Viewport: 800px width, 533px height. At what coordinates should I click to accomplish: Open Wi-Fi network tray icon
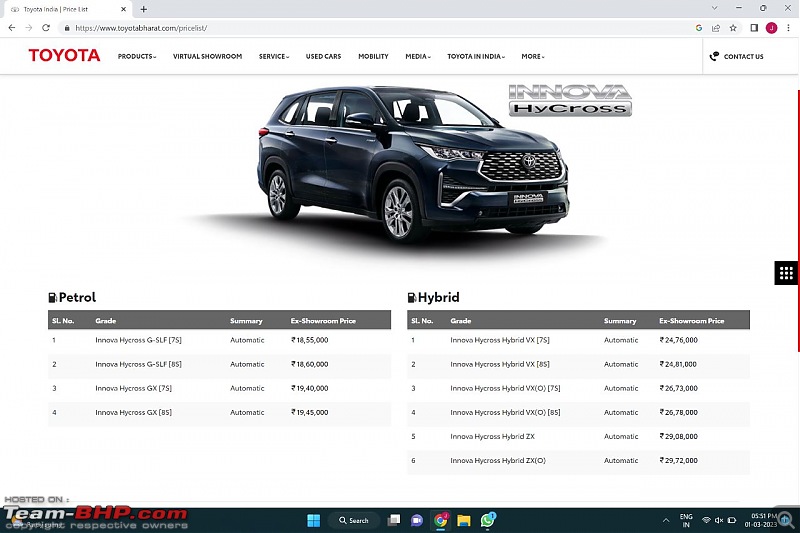(706, 521)
